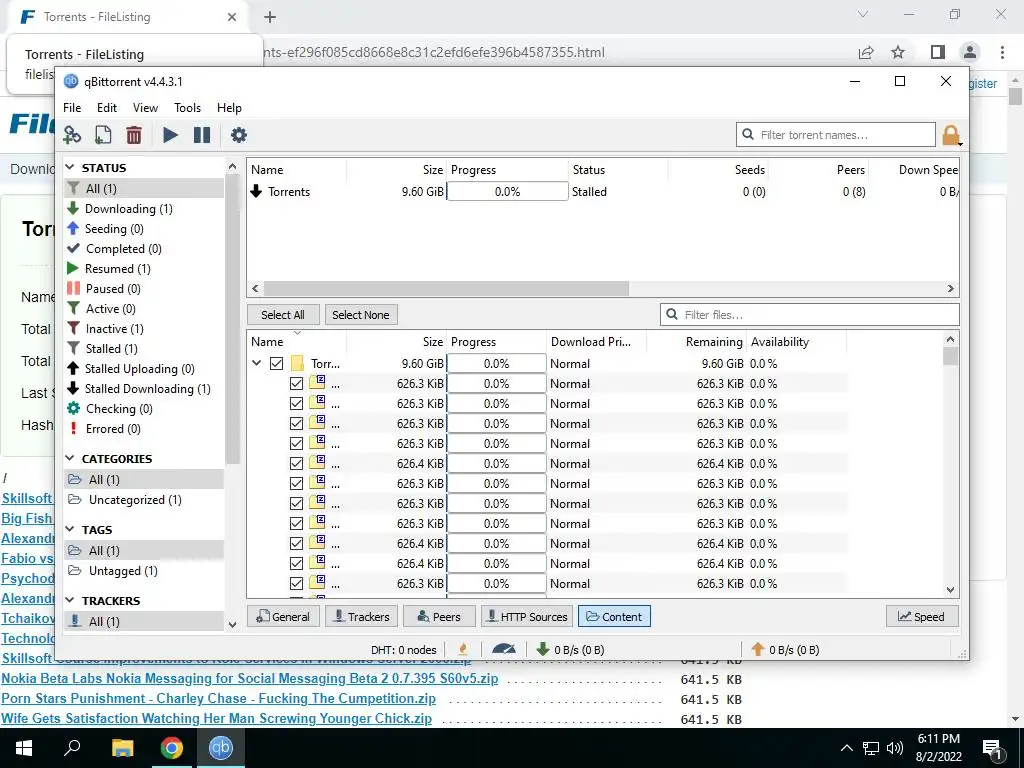
Task: Open the Chrome tab search chevron
Action: (863, 14)
